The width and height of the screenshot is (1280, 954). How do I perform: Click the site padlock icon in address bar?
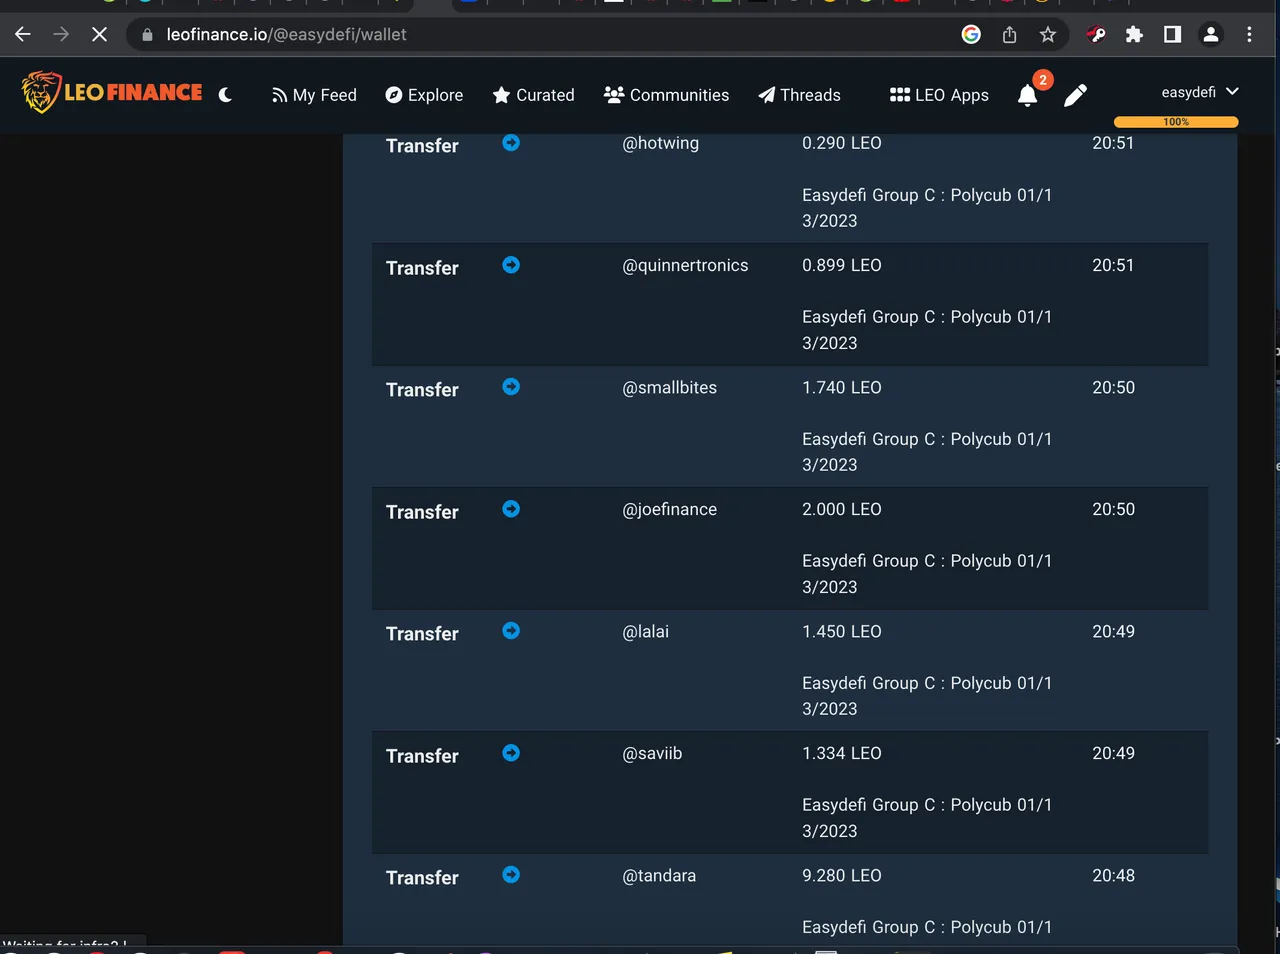[148, 35]
